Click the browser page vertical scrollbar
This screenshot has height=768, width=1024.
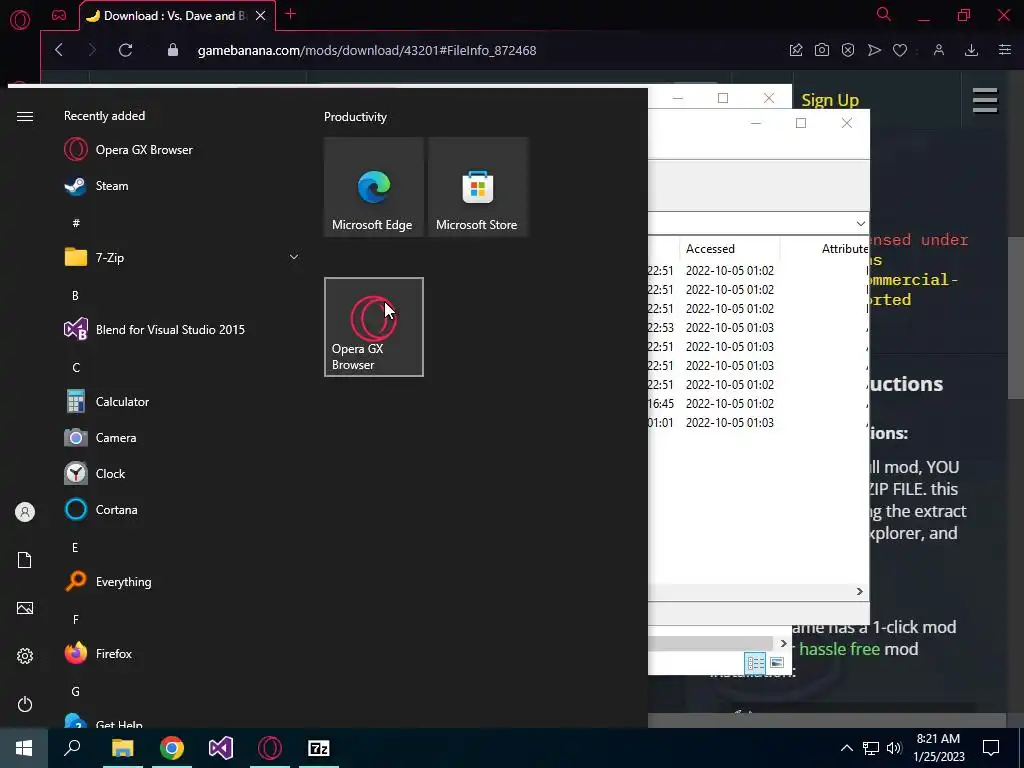[1016, 317]
